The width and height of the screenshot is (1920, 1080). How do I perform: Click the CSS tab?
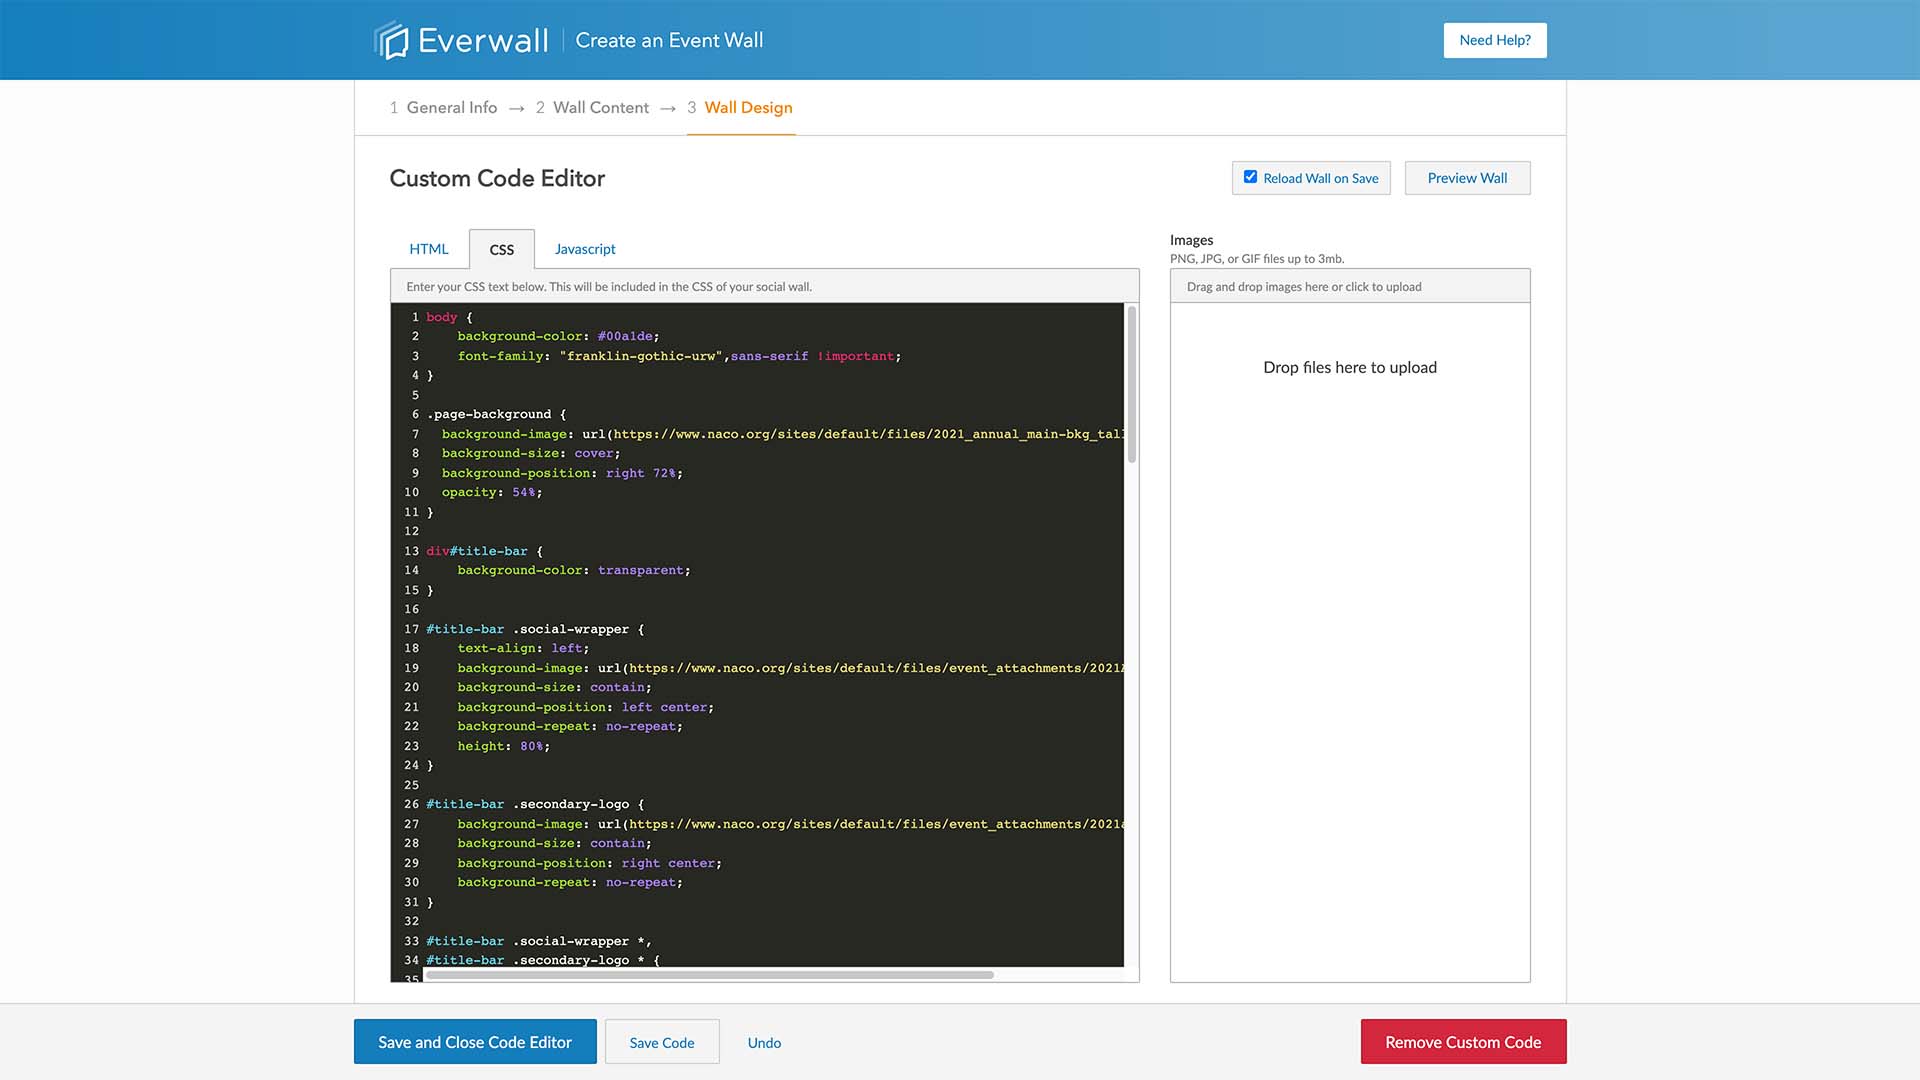click(501, 248)
